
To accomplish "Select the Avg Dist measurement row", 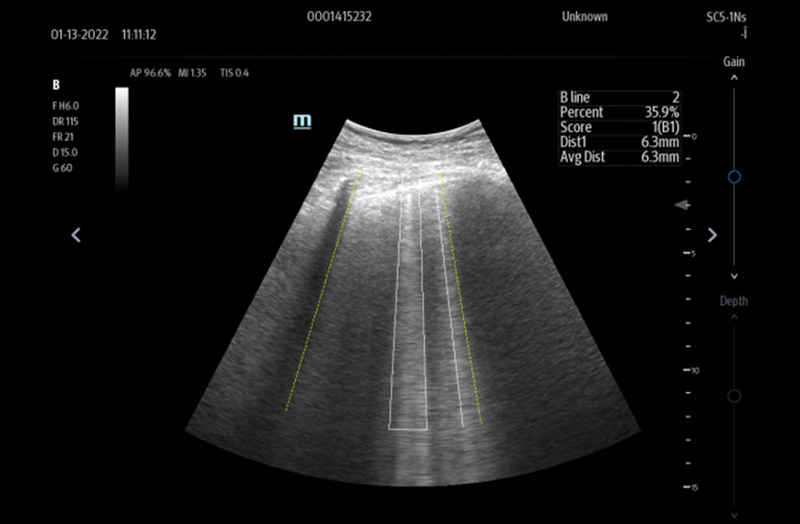I will [619, 157].
